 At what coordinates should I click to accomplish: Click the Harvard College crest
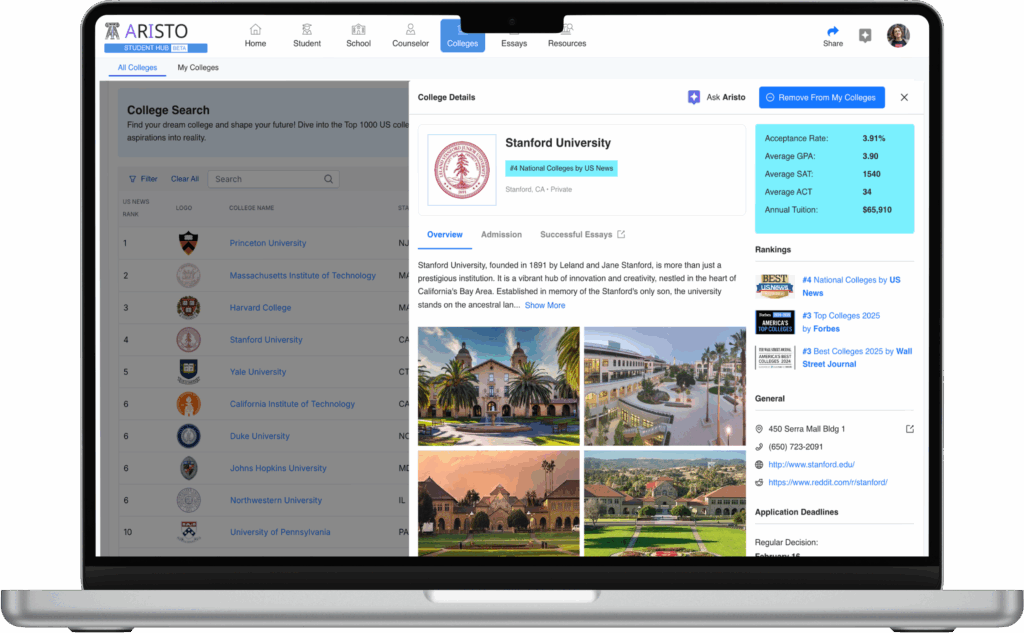coord(188,307)
